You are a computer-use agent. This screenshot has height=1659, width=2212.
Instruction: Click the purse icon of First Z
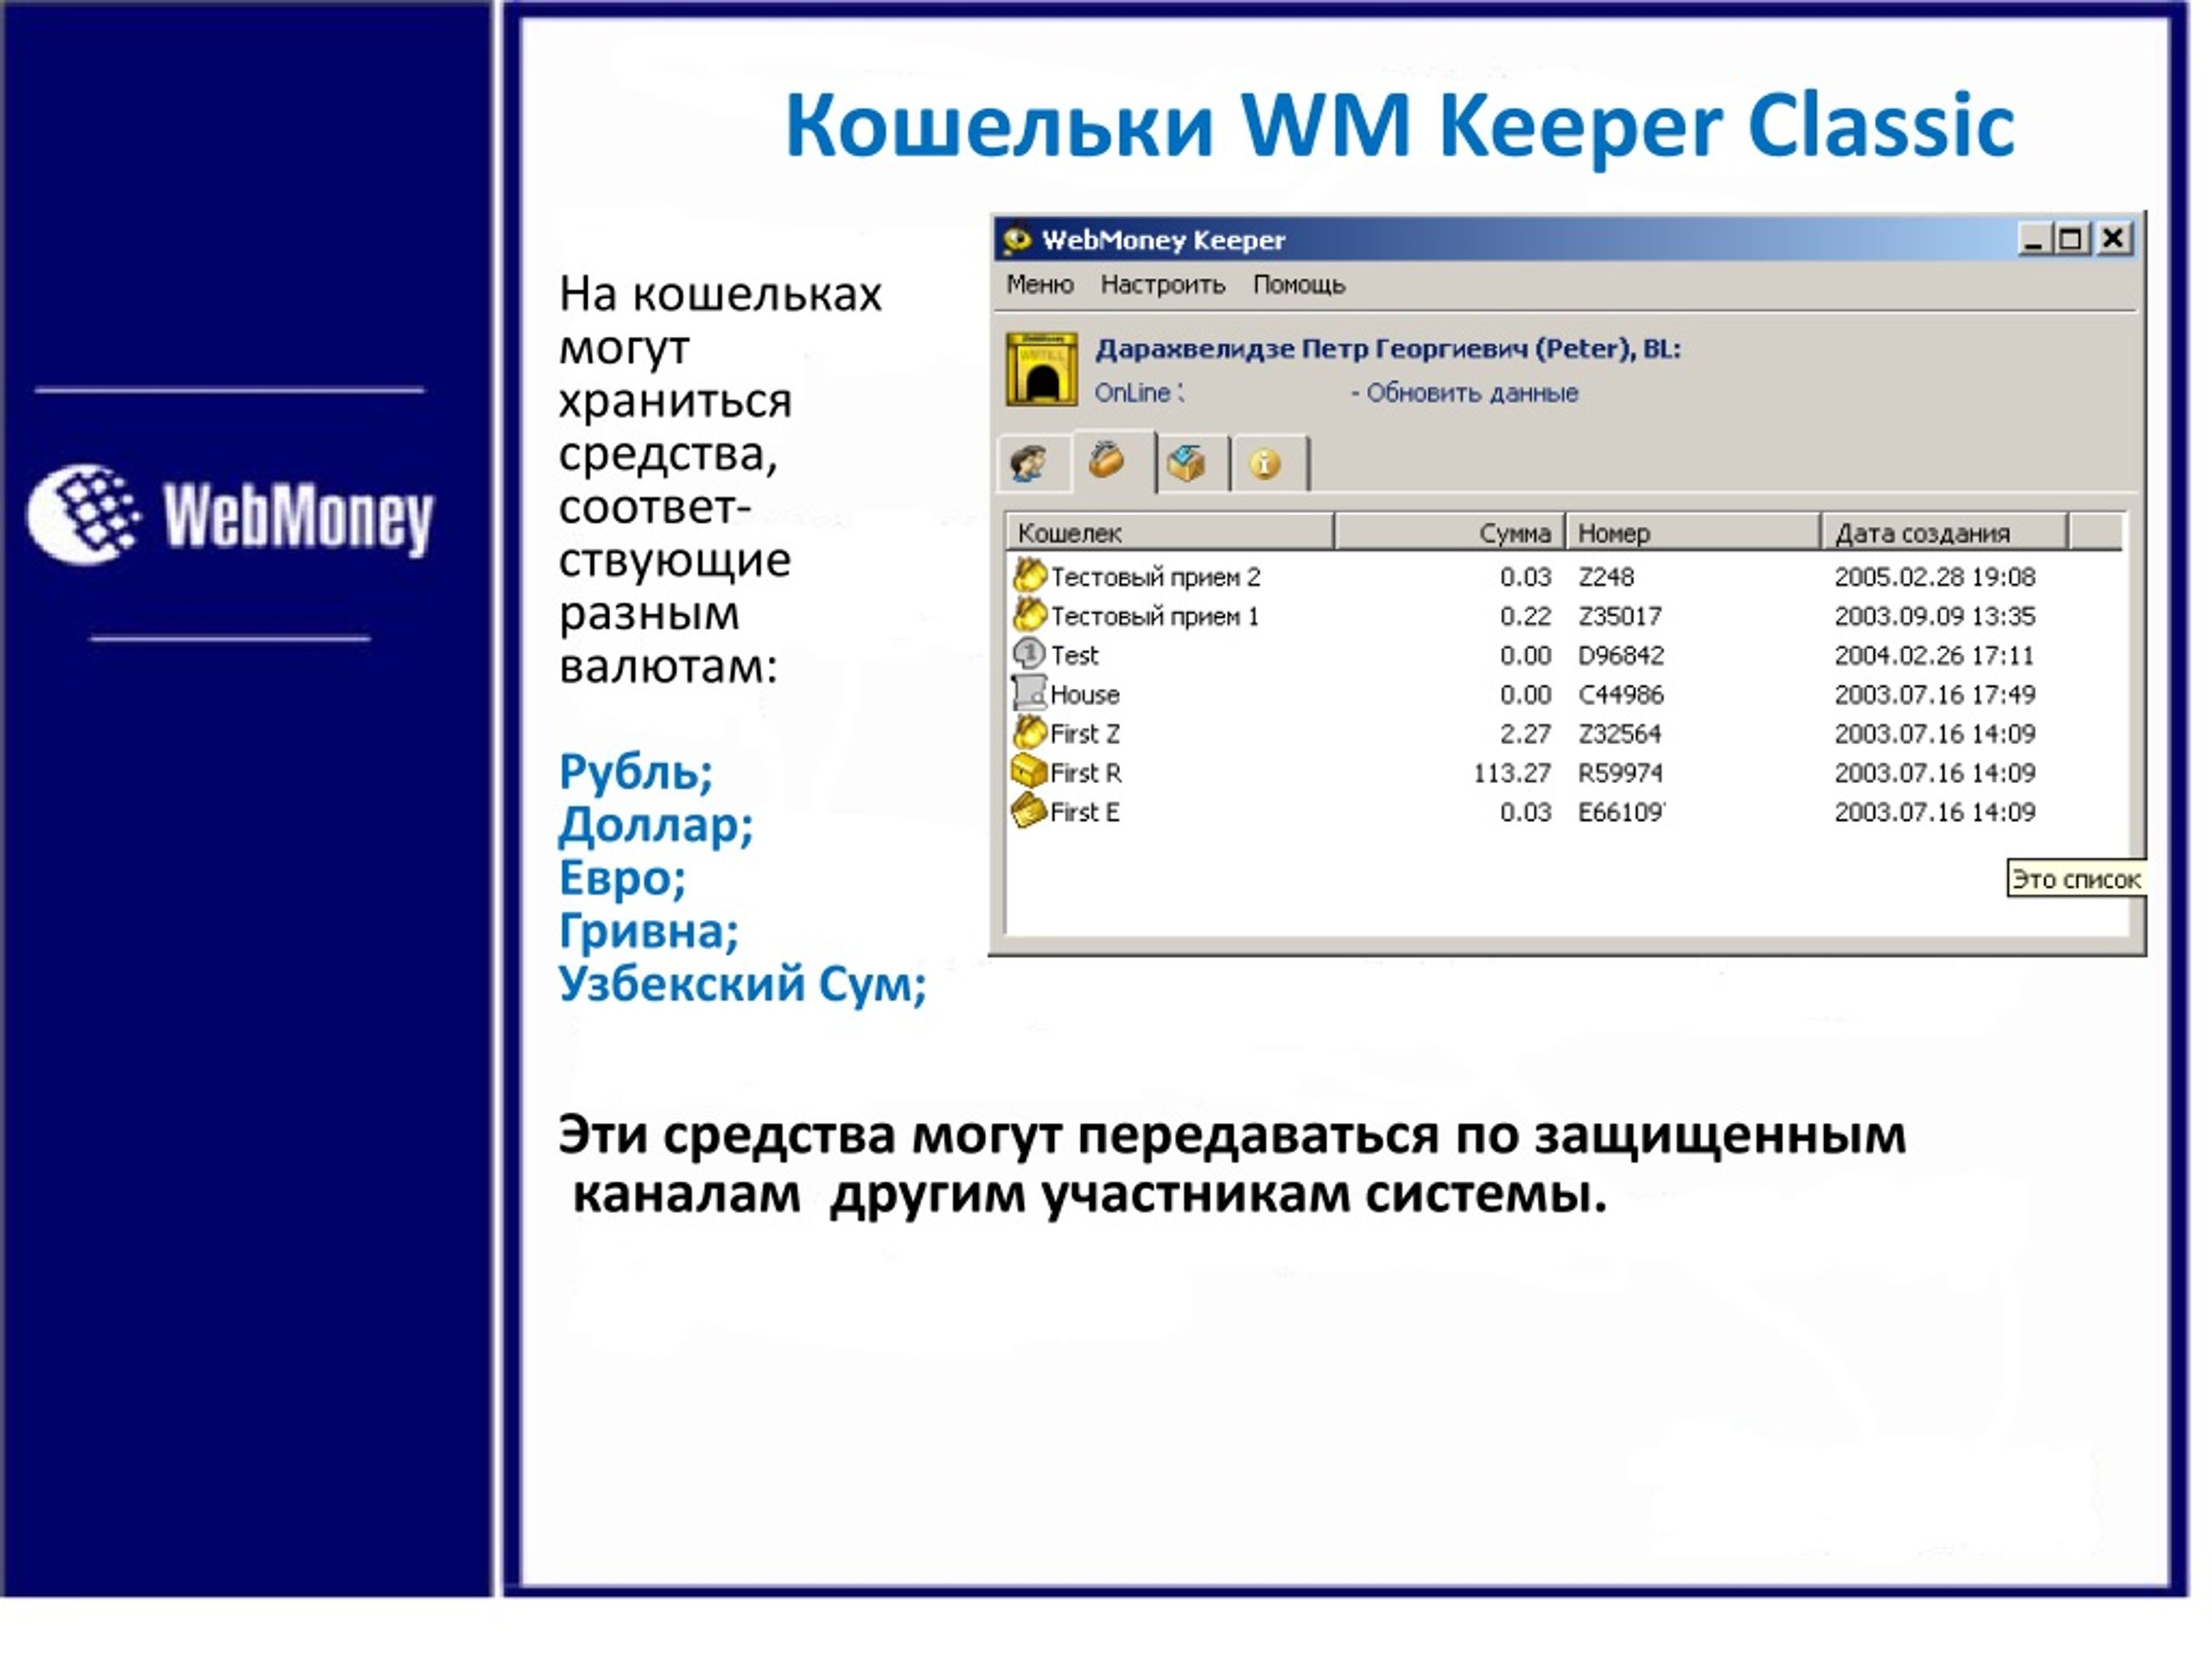(x=1029, y=732)
